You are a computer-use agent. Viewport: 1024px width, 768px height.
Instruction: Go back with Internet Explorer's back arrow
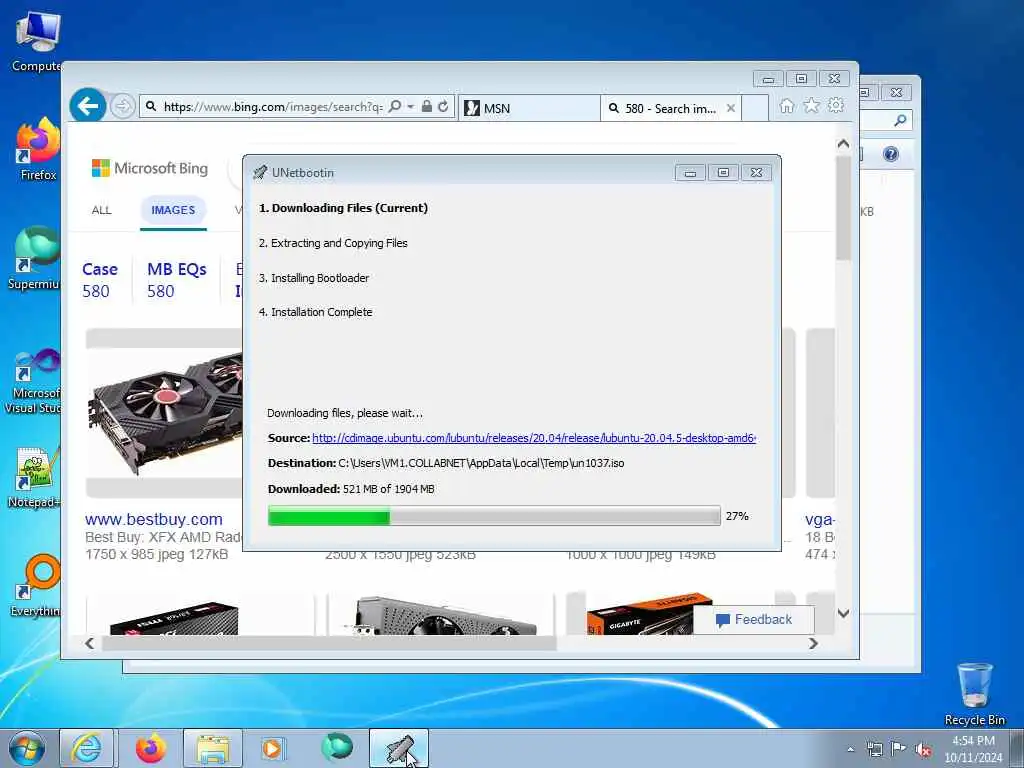coord(88,105)
